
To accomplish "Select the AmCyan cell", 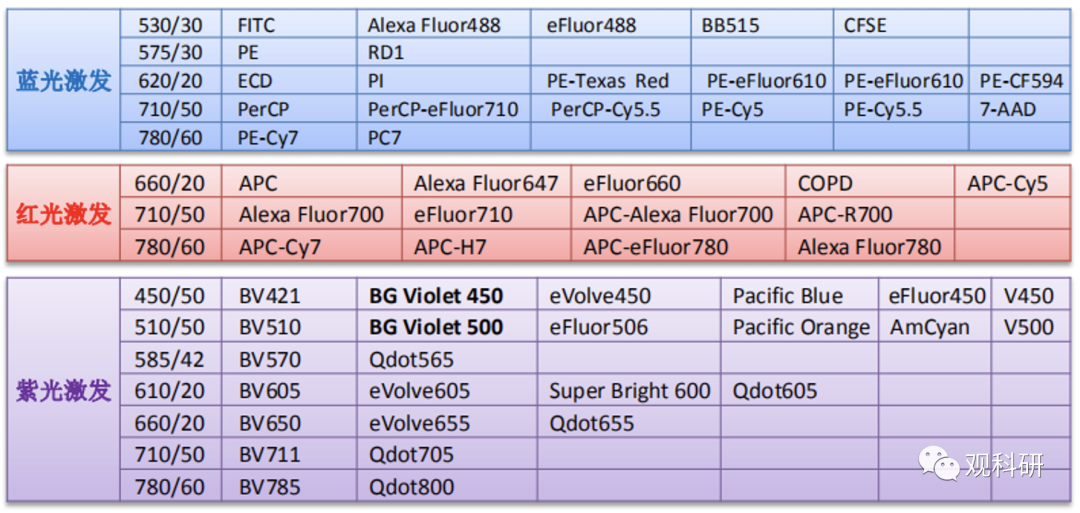I will (x=929, y=327).
